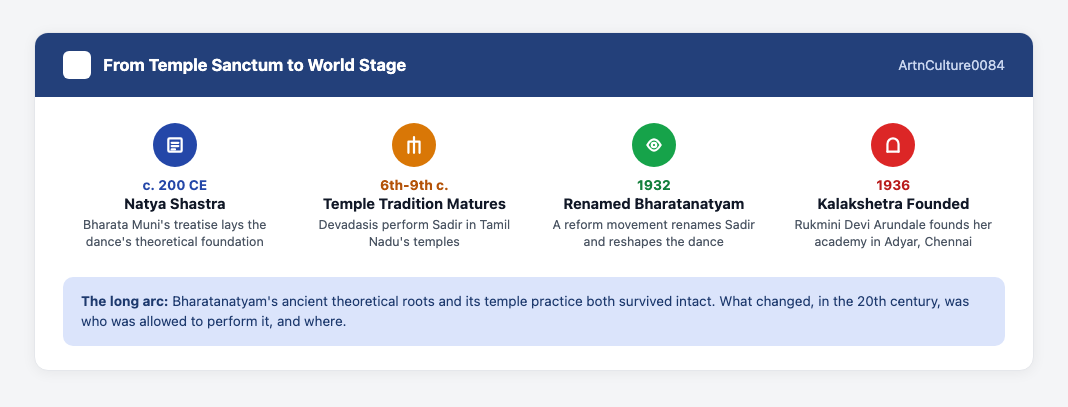Click 'The long arc' summary callout box

pyautogui.click(x=534, y=311)
